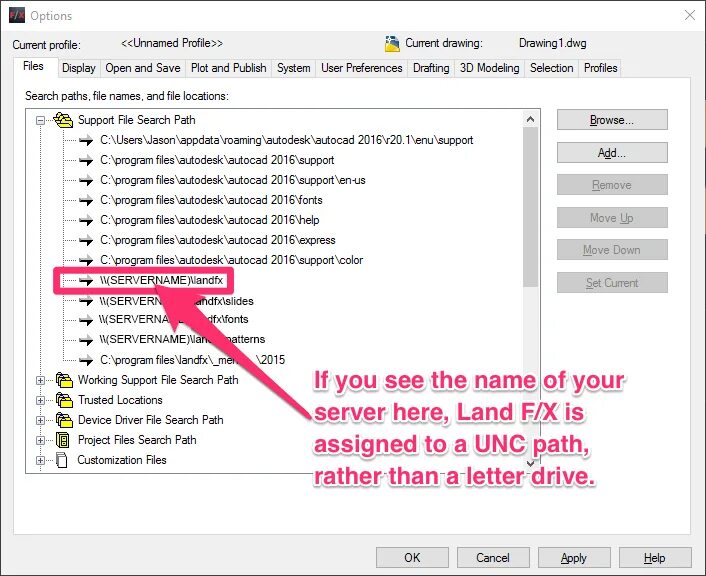
Task: Switch to the System tab
Action: (294, 68)
